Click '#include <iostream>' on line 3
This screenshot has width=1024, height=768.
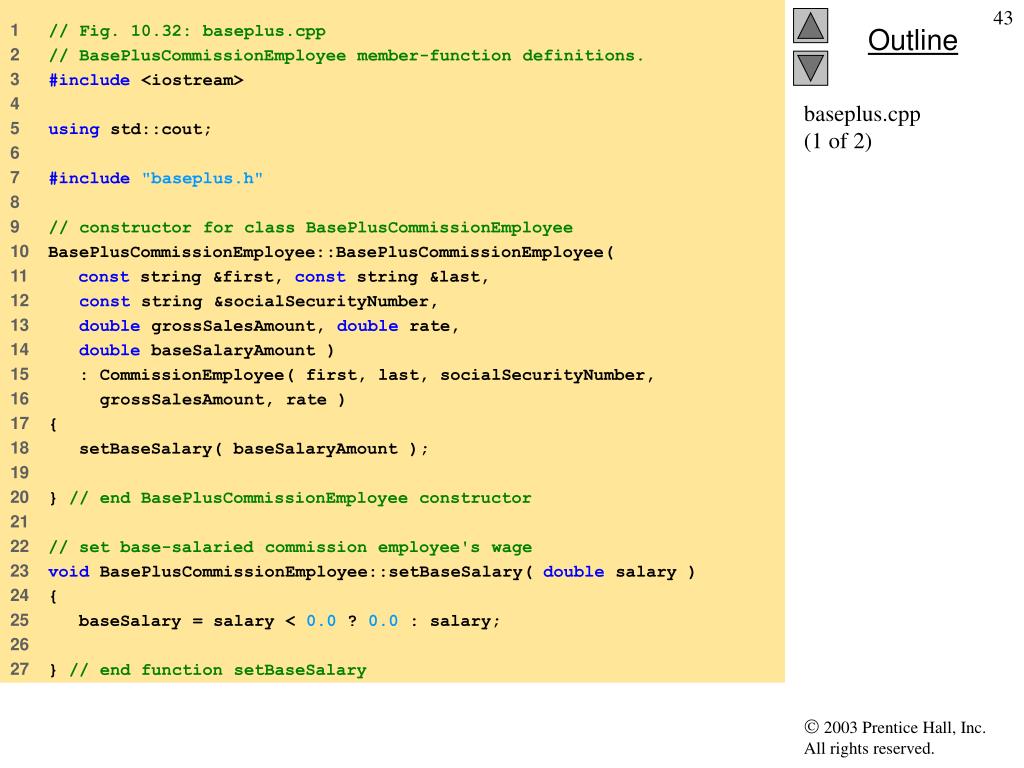[146, 80]
